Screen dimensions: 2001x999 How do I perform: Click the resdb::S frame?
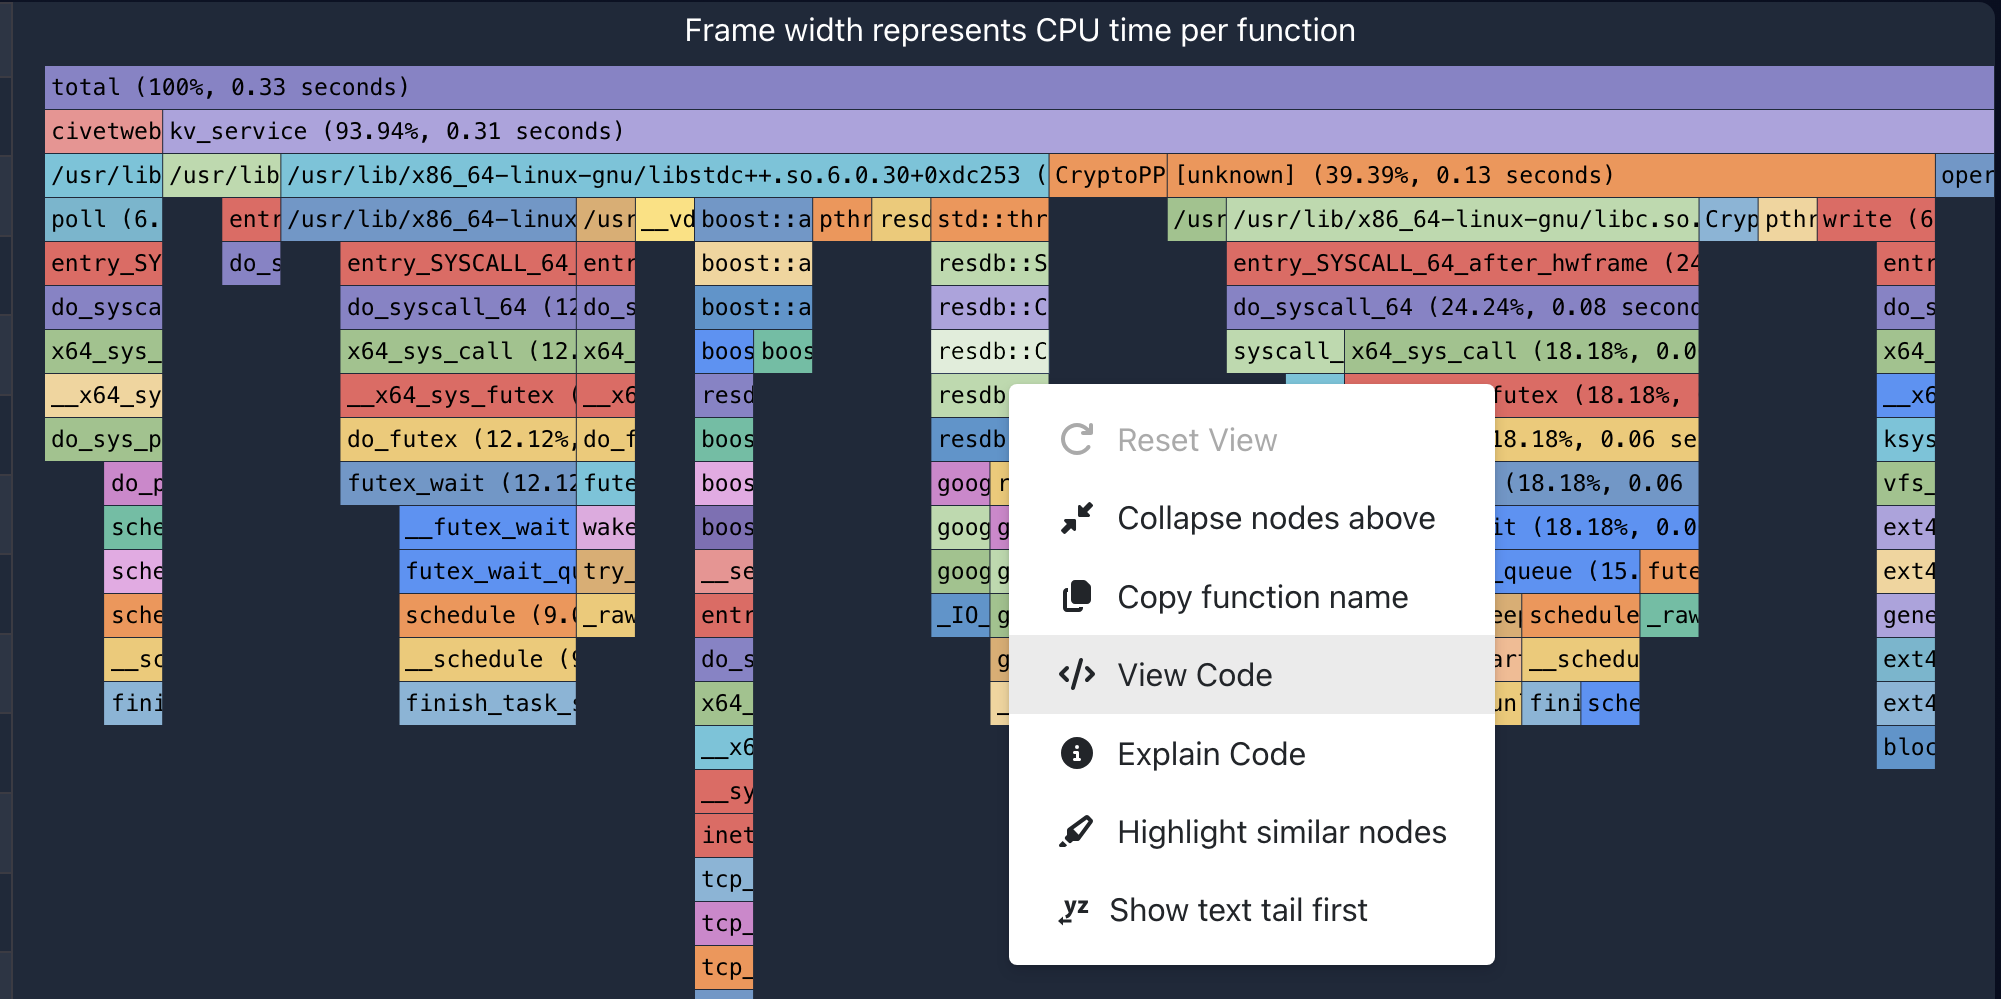click(990, 263)
